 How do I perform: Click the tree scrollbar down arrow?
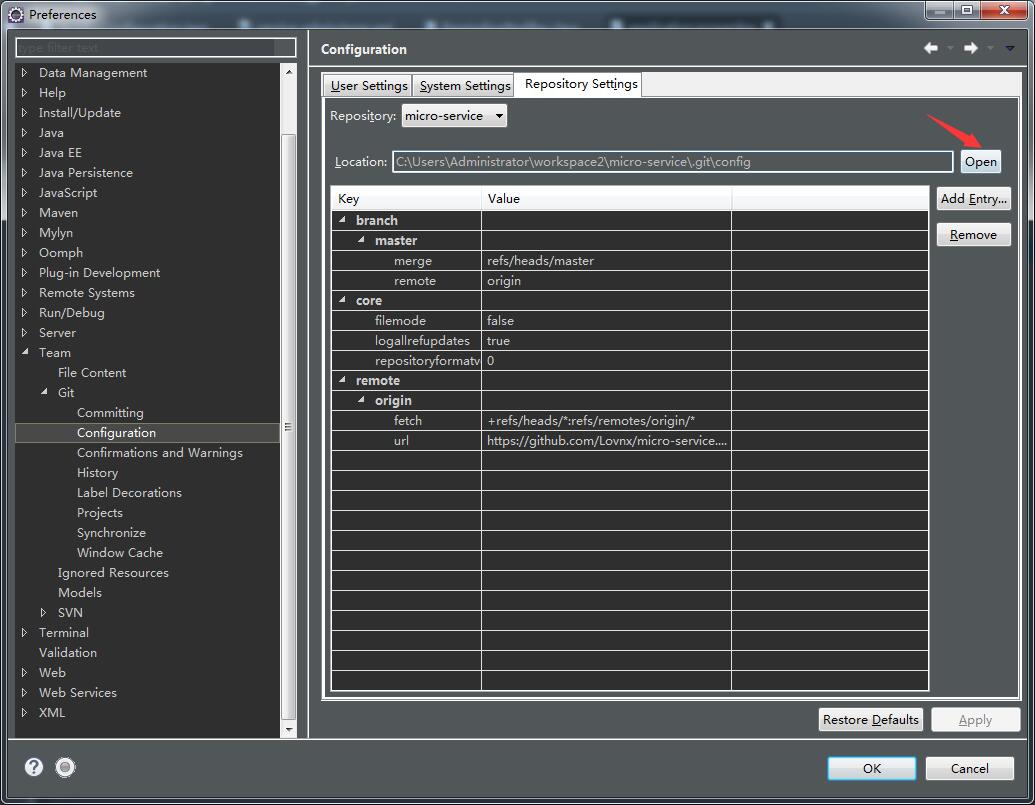[288, 729]
